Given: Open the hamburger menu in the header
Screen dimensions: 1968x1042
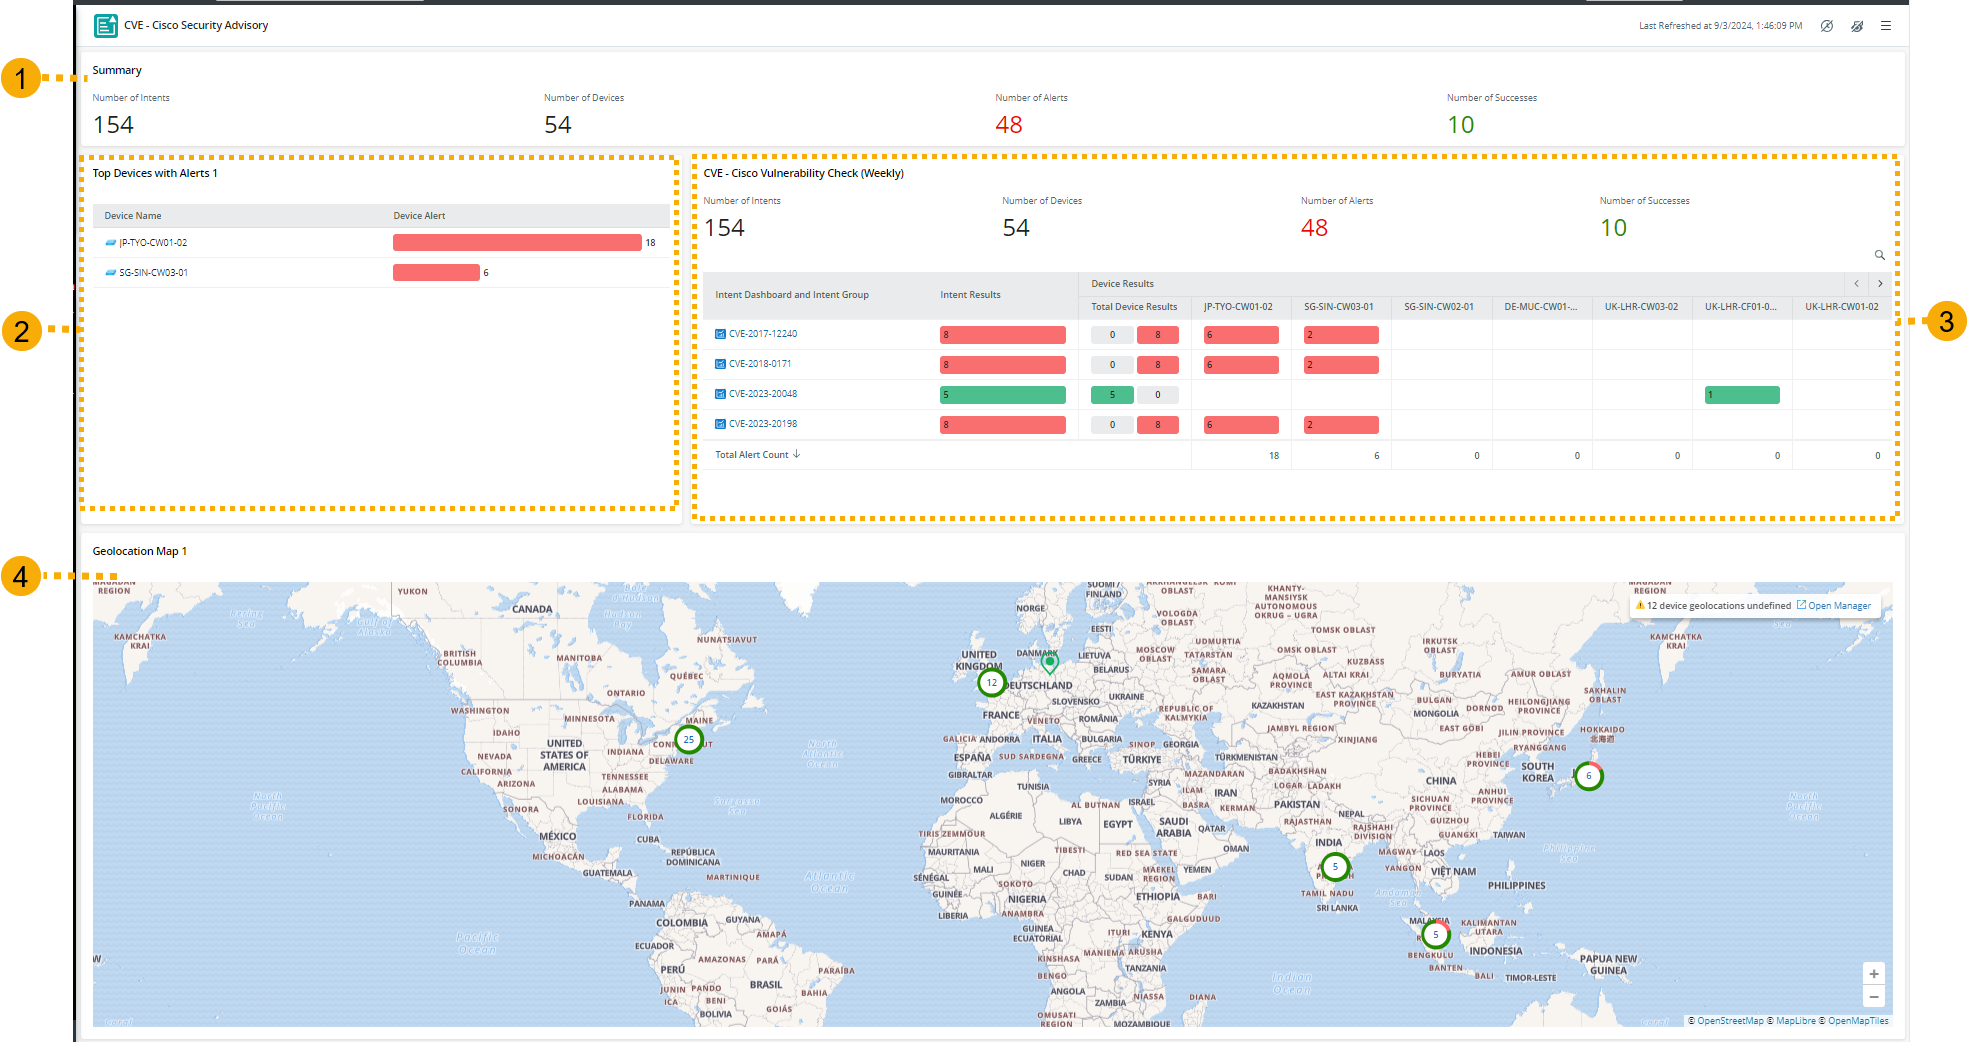Looking at the screenshot, I should [1885, 26].
